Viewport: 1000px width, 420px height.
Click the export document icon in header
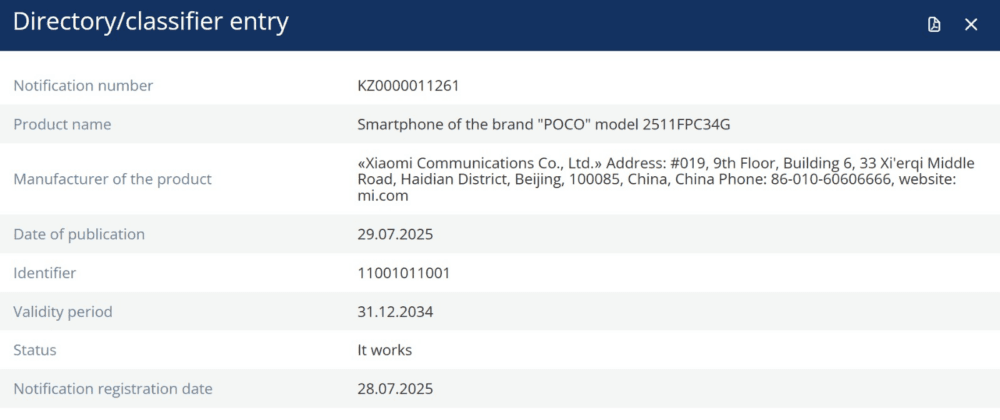point(934,25)
